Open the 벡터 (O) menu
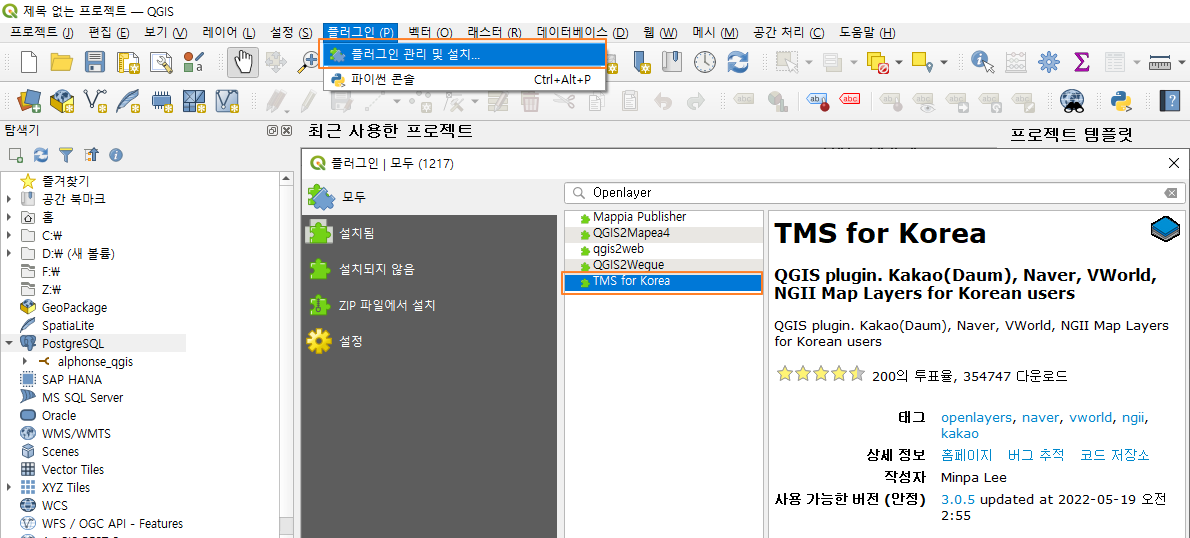Viewport: 1190px width, 538px height. coord(430,33)
